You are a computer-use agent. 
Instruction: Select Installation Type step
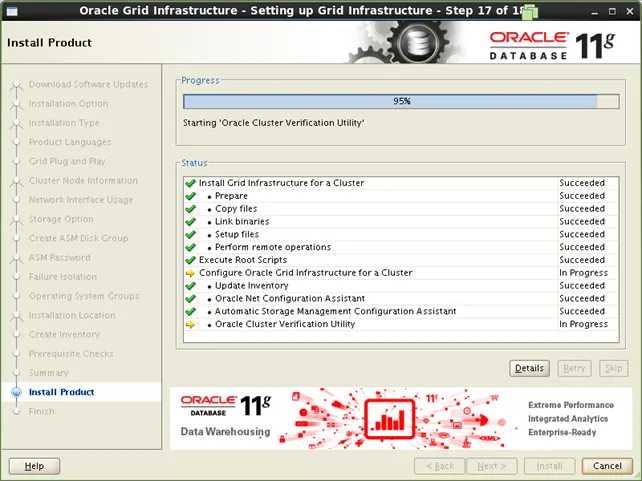pos(64,123)
